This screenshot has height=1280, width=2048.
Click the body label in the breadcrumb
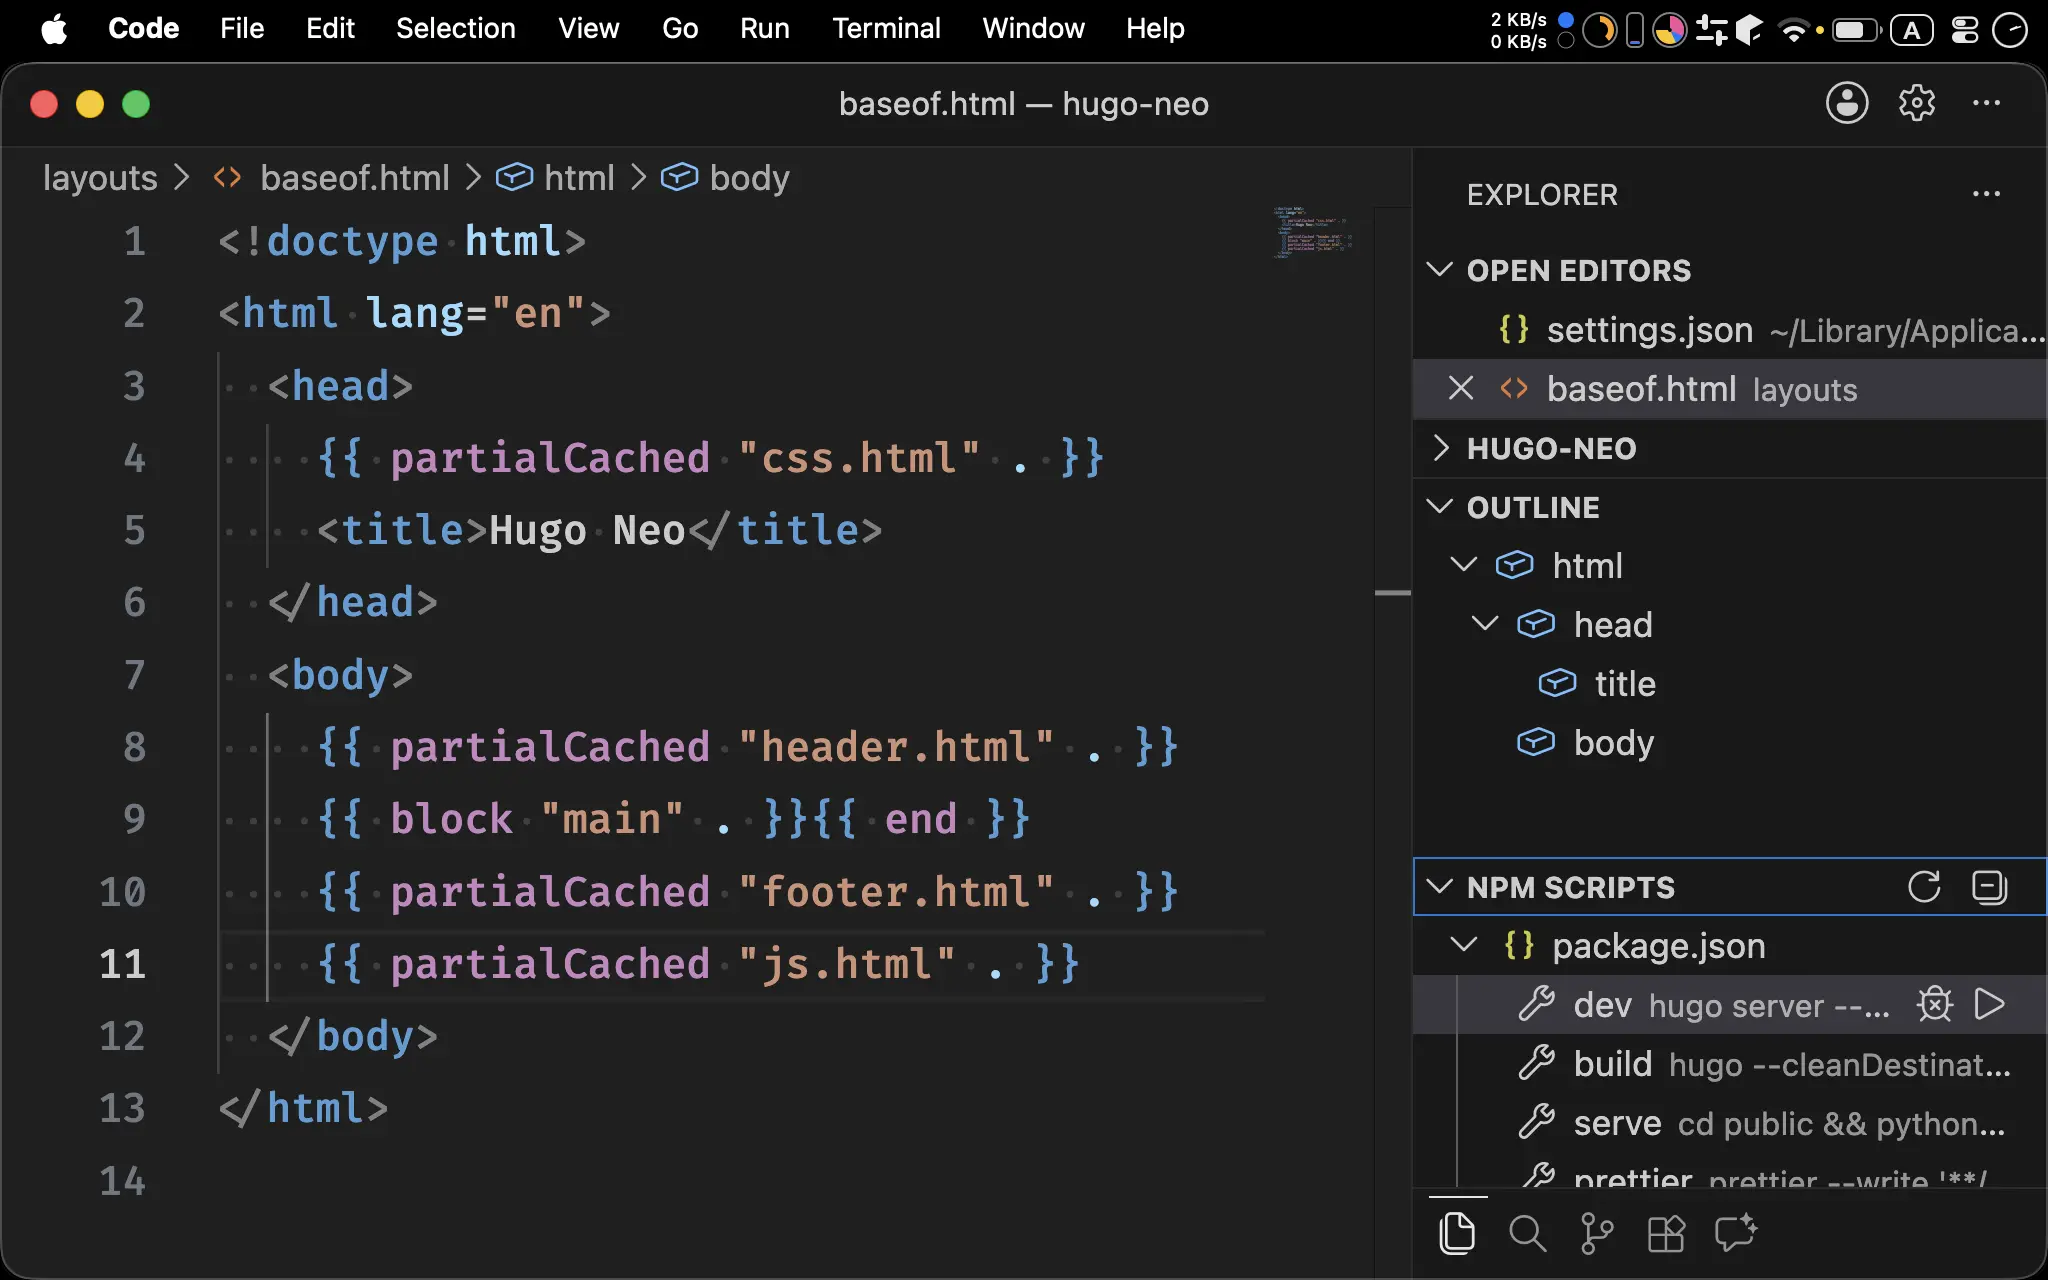click(749, 178)
